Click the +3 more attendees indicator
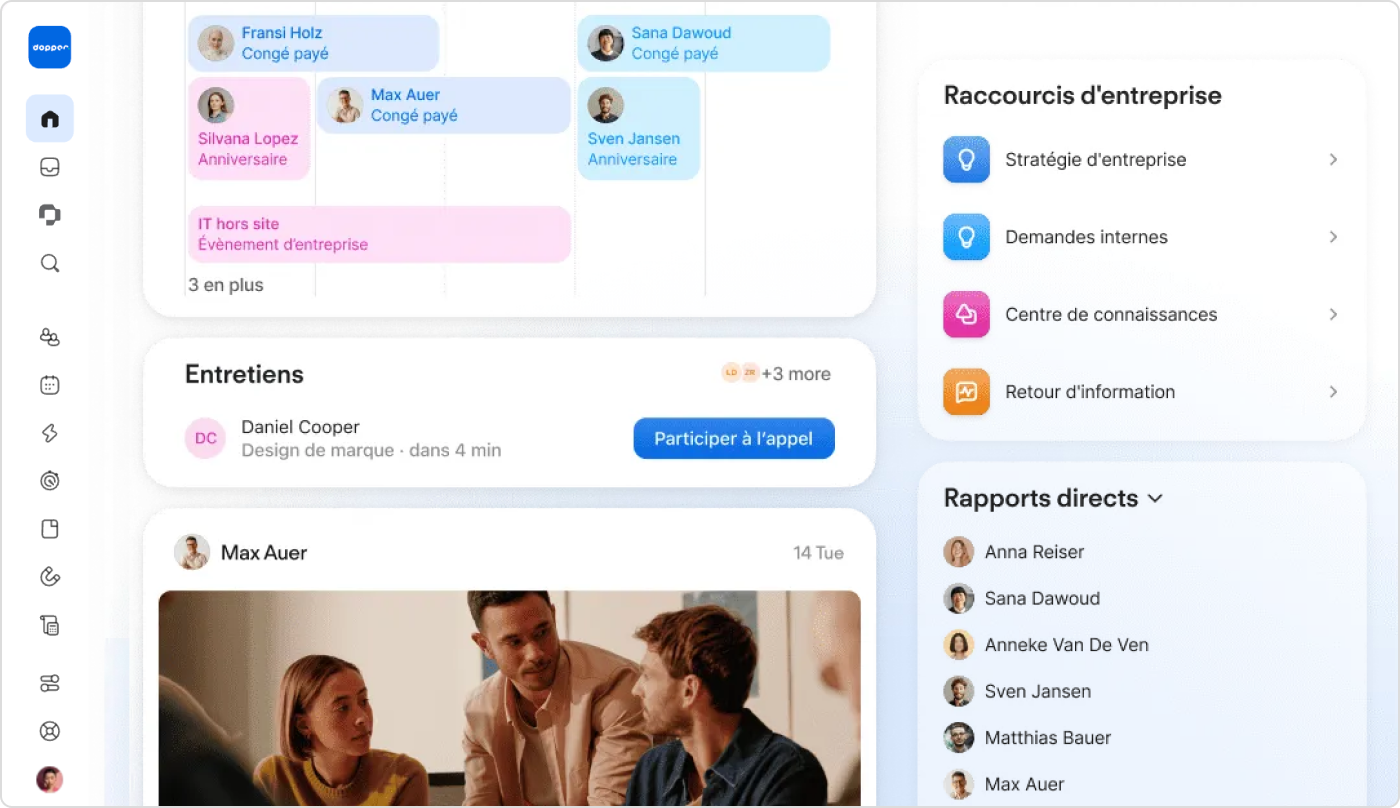Image resolution: width=1400 pixels, height=808 pixels. [796, 373]
